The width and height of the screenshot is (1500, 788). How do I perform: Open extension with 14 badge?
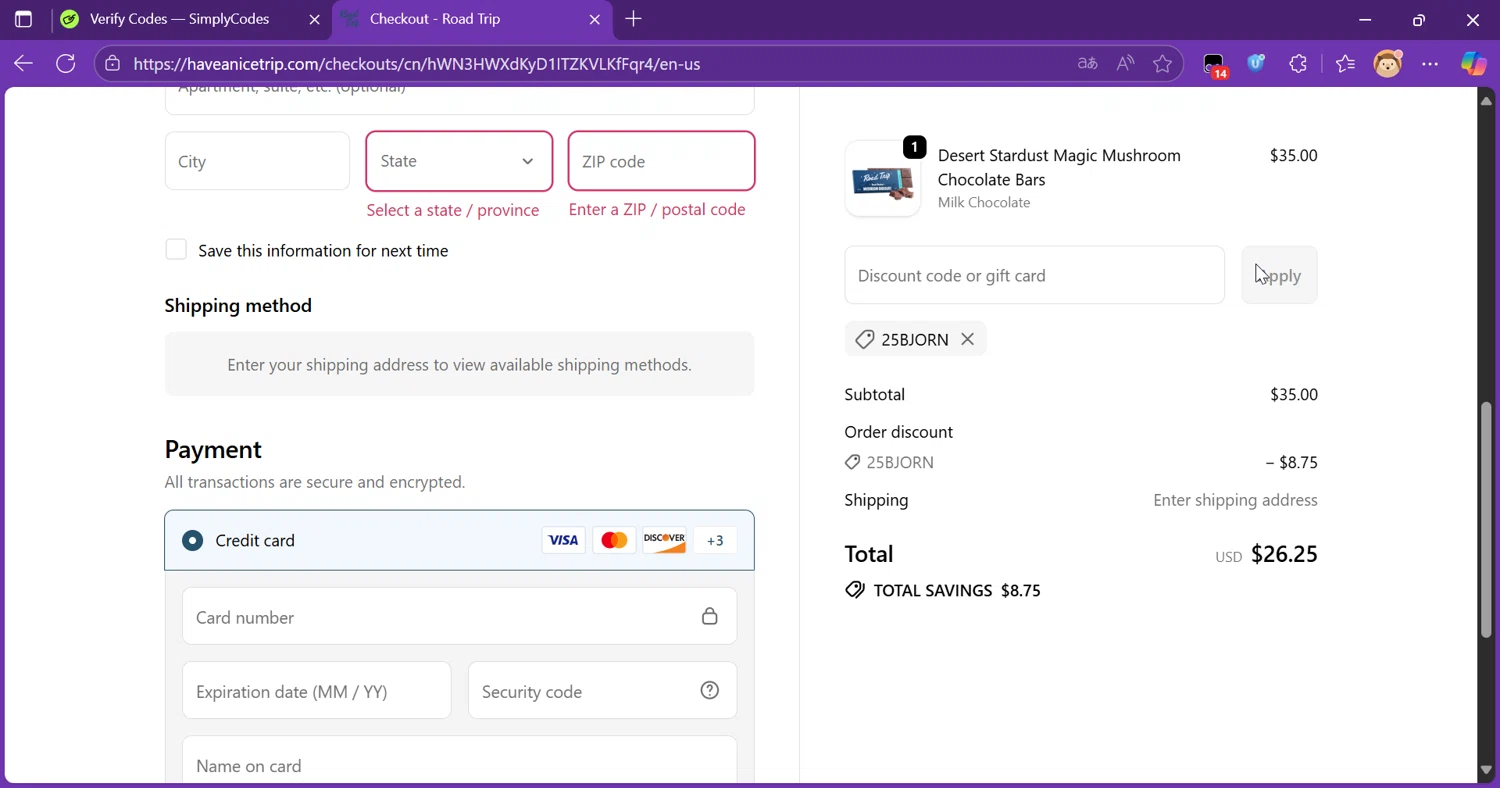[x=1214, y=66]
